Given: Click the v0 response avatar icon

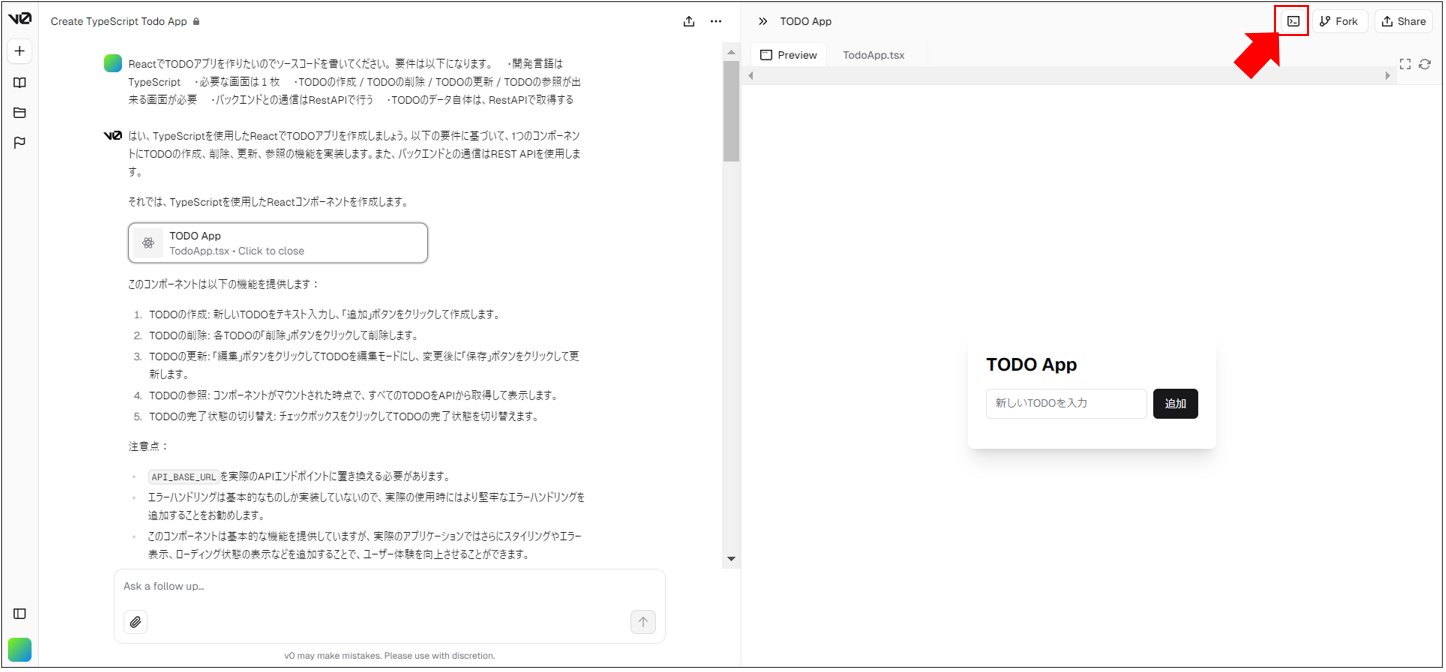Looking at the screenshot, I should (113, 135).
